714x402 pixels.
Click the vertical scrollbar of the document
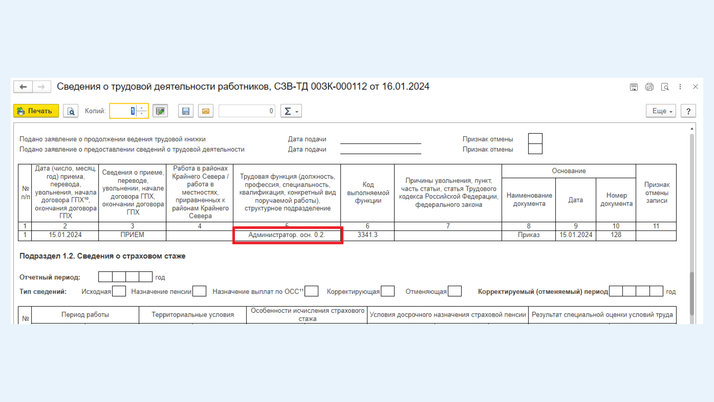(x=691, y=220)
